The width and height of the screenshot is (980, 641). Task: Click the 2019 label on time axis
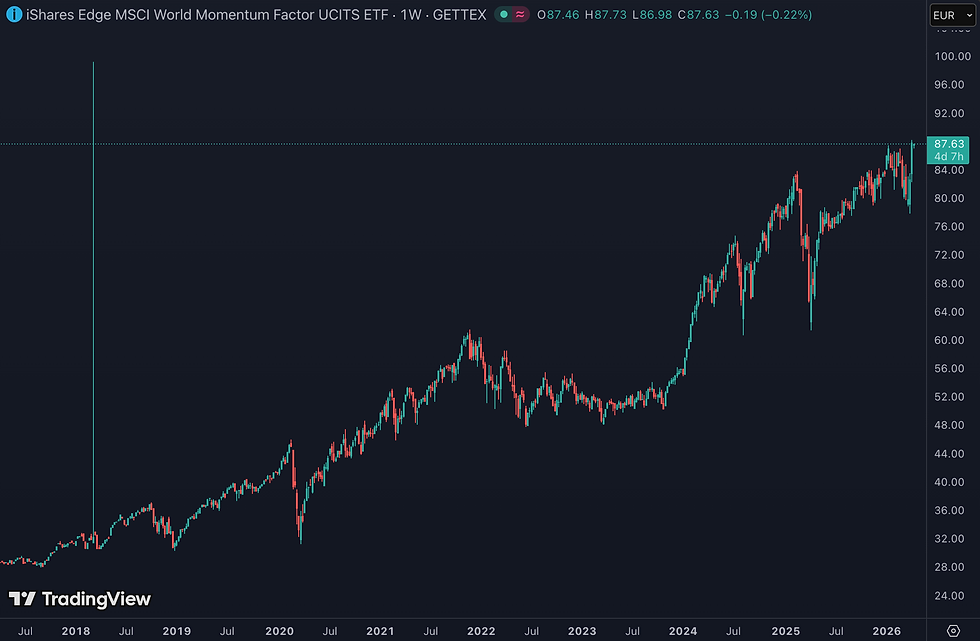177,631
